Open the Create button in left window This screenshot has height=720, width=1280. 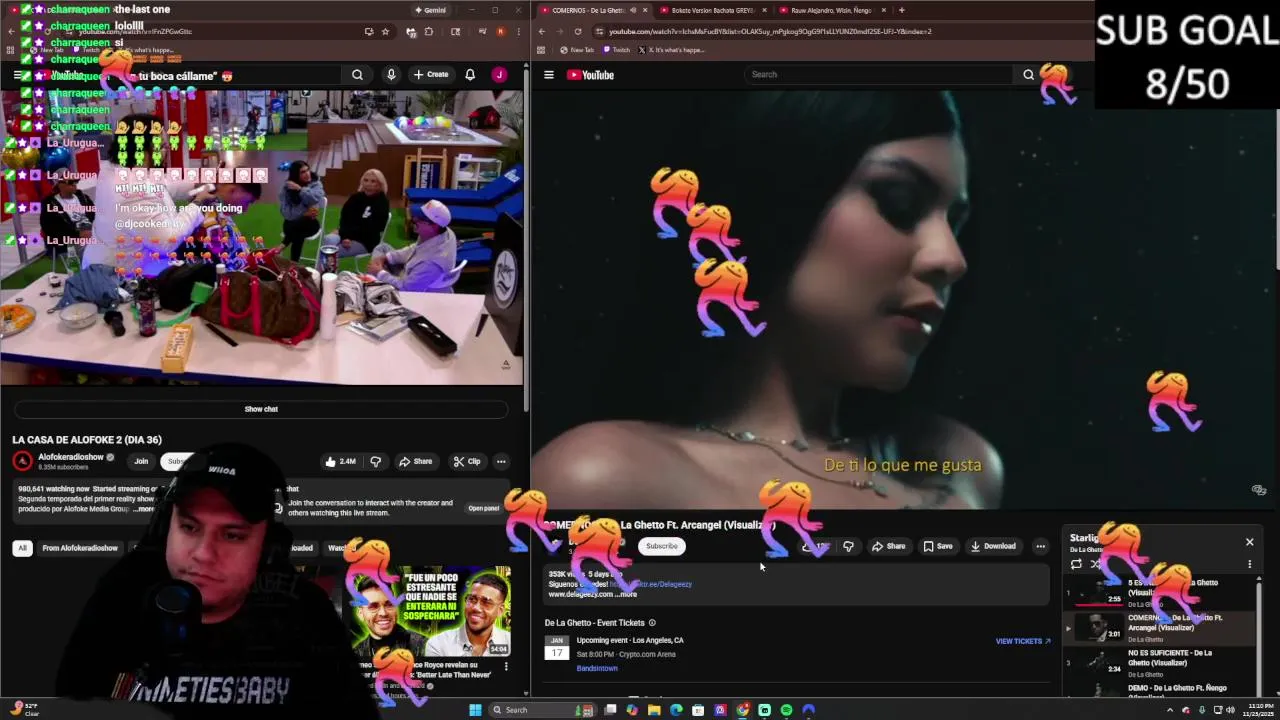431,74
